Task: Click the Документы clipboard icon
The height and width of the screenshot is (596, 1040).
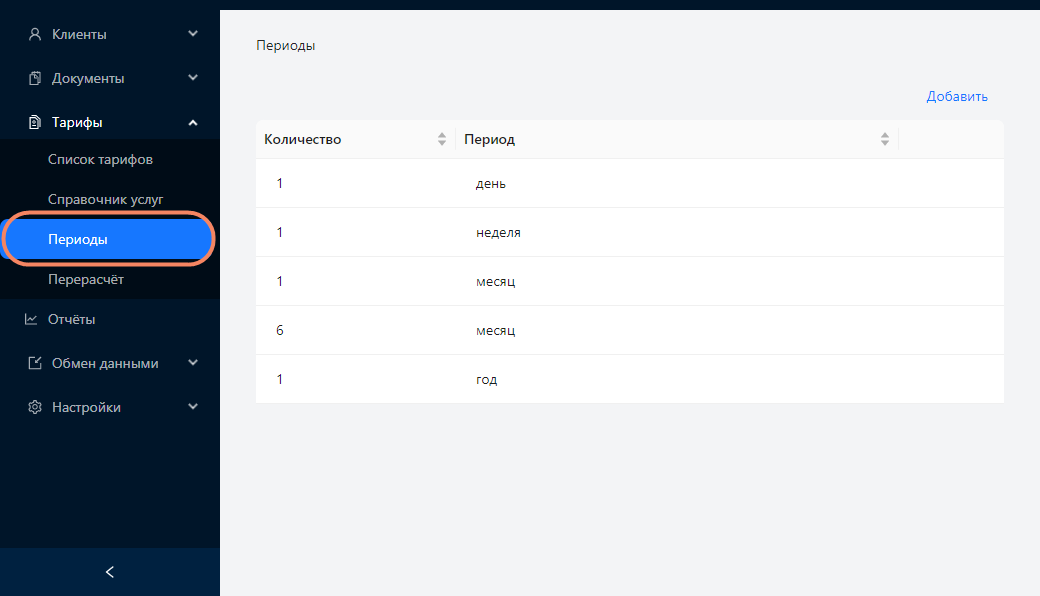Action: click(35, 78)
